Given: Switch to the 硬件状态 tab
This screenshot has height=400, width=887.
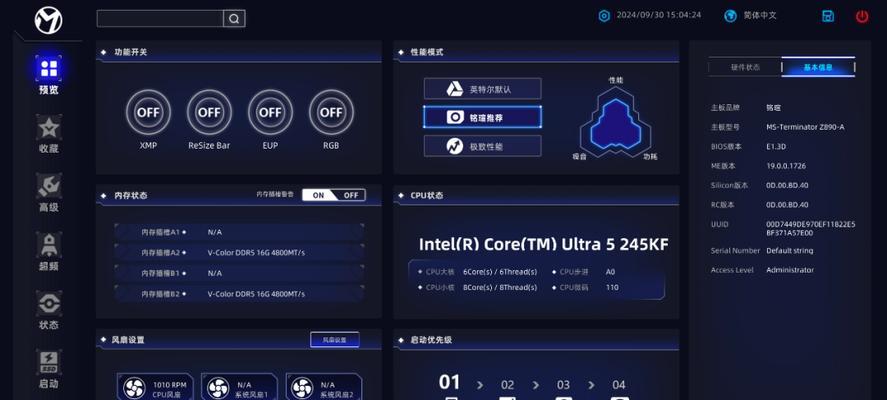Looking at the screenshot, I should (x=745, y=67).
